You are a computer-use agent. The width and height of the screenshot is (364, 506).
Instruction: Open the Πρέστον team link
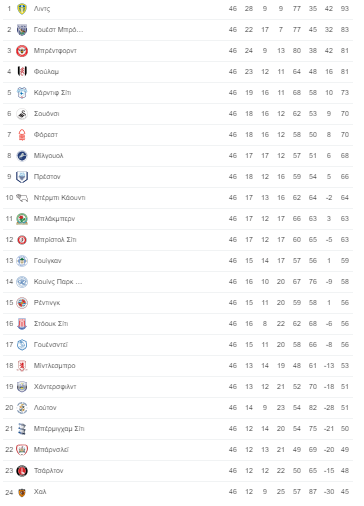point(47,177)
